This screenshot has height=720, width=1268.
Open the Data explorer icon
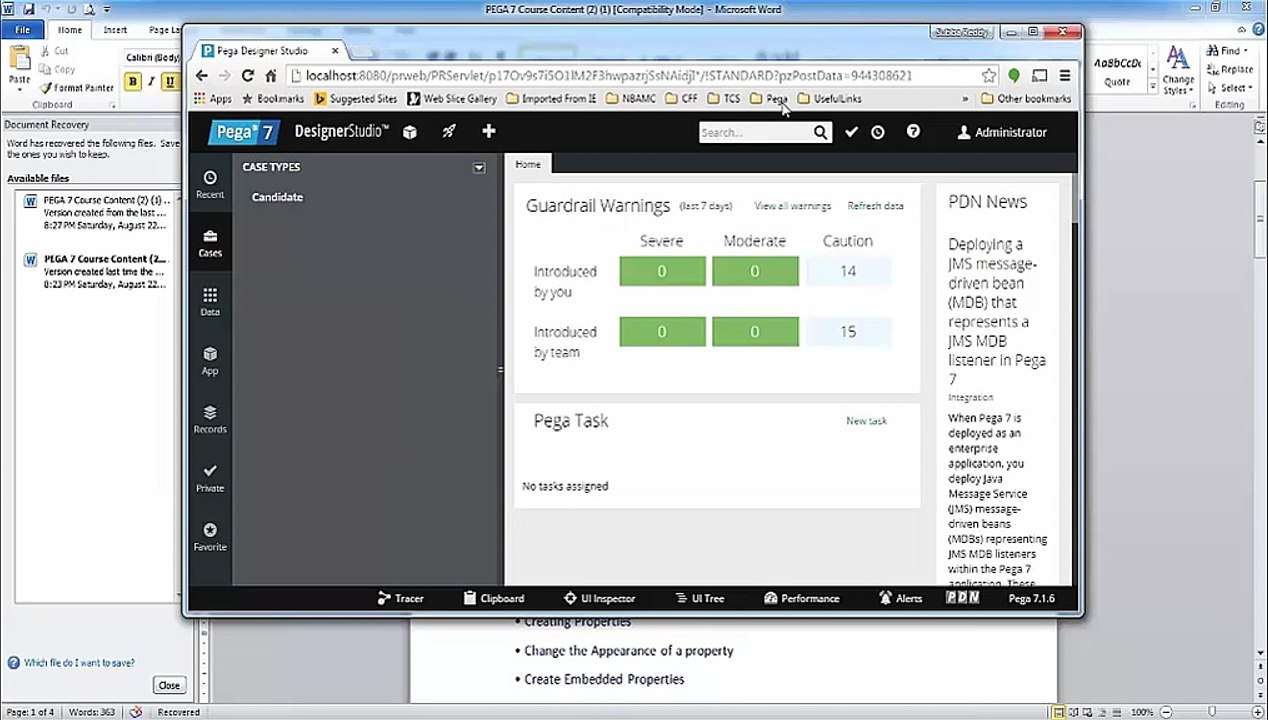210,302
